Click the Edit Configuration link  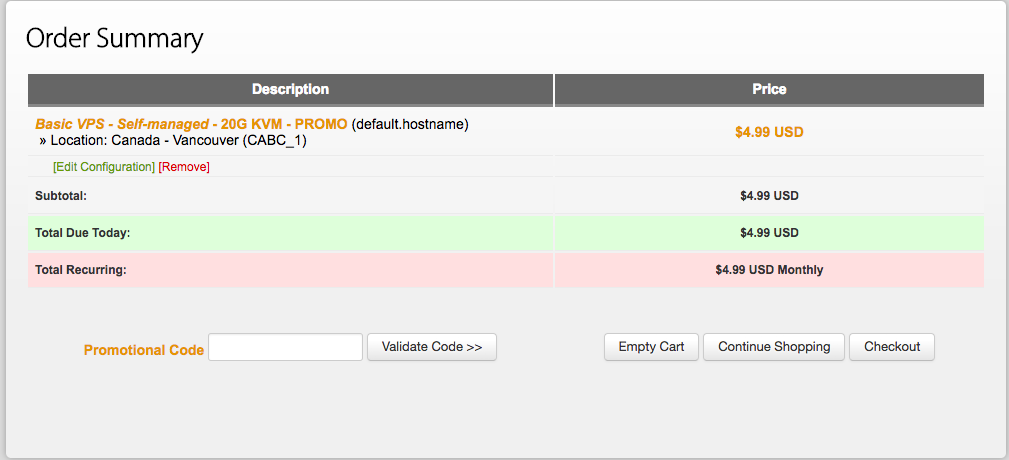(x=104, y=167)
